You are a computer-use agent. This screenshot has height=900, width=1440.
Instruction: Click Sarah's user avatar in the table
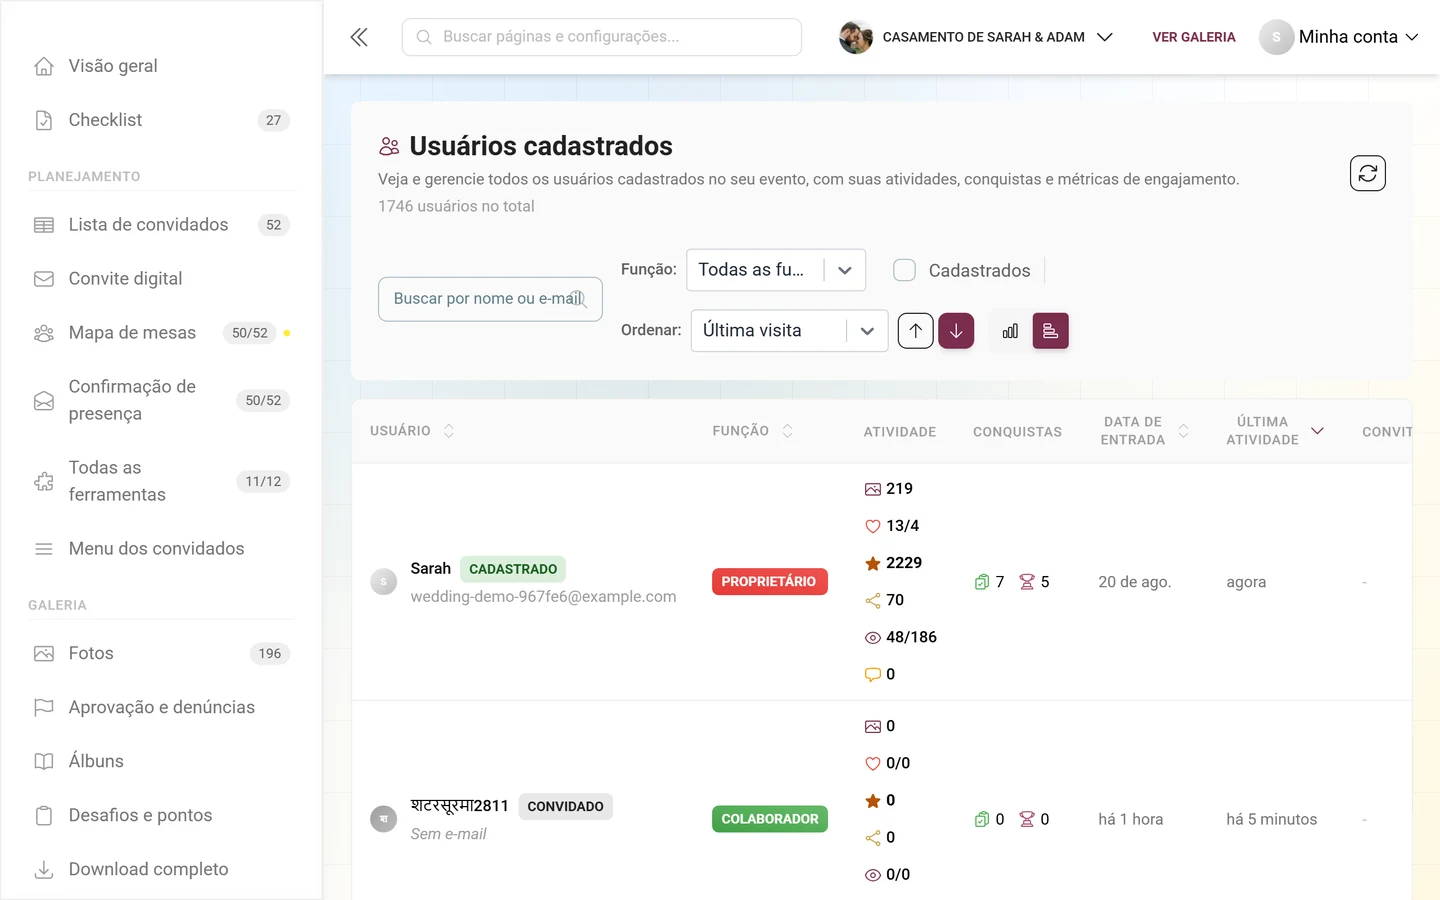pos(384,582)
